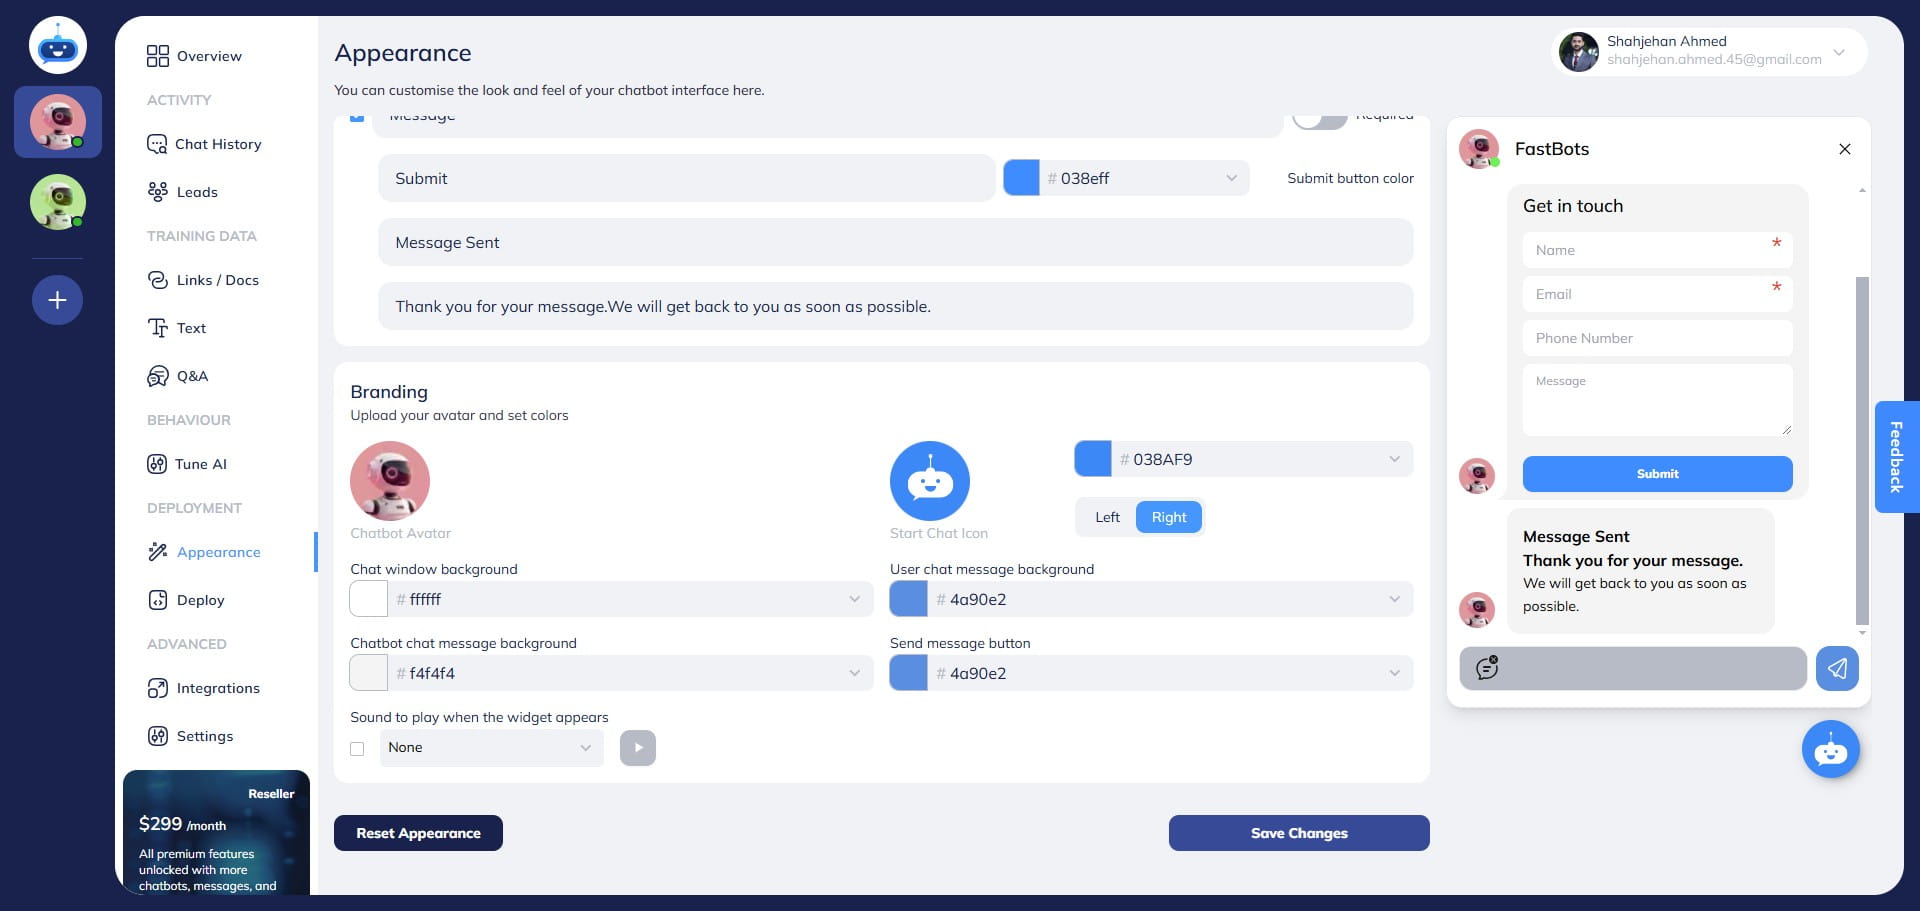Click the Chatbot Avatar image
This screenshot has width=1920, height=911.
click(x=390, y=481)
